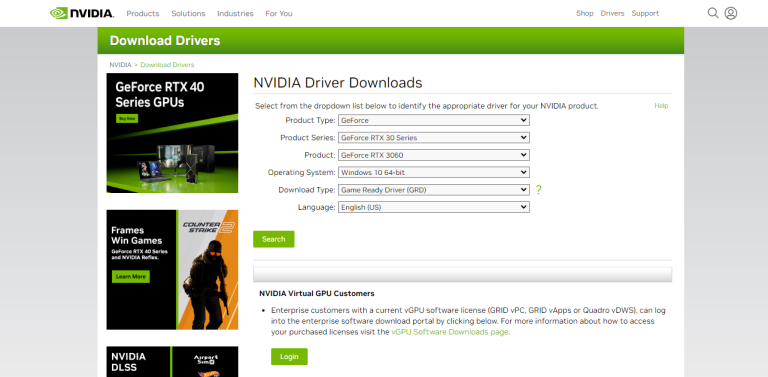Click Buy Now on the RTX 40 banner

click(127, 118)
